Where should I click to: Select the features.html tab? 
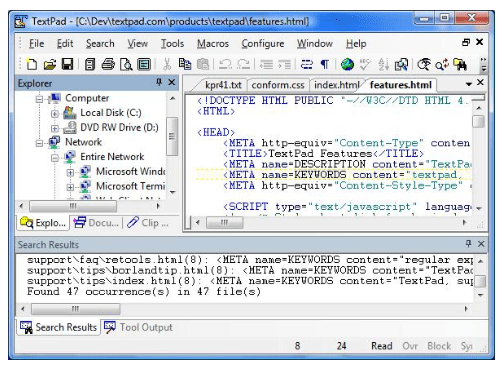401,85
